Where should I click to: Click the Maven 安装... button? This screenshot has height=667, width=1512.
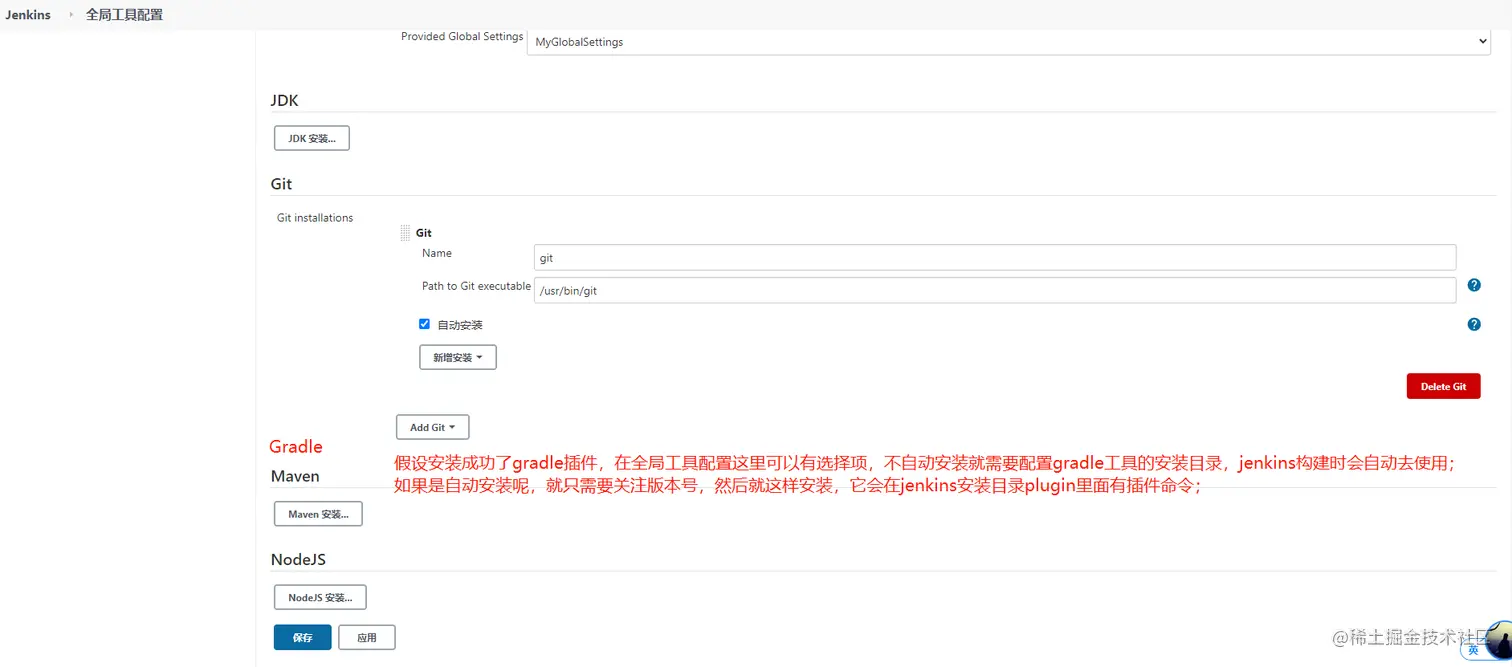pyautogui.click(x=318, y=514)
